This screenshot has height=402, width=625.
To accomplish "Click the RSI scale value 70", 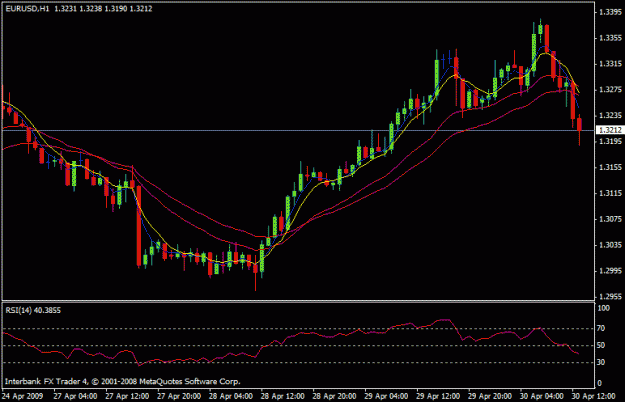I will [601, 328].
